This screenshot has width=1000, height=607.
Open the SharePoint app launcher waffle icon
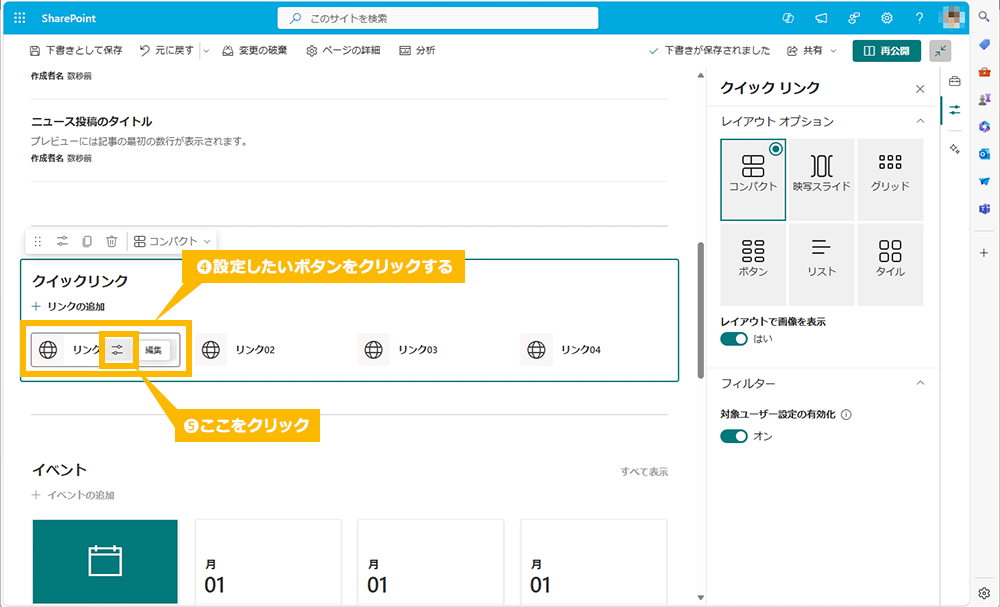point(20,18)
